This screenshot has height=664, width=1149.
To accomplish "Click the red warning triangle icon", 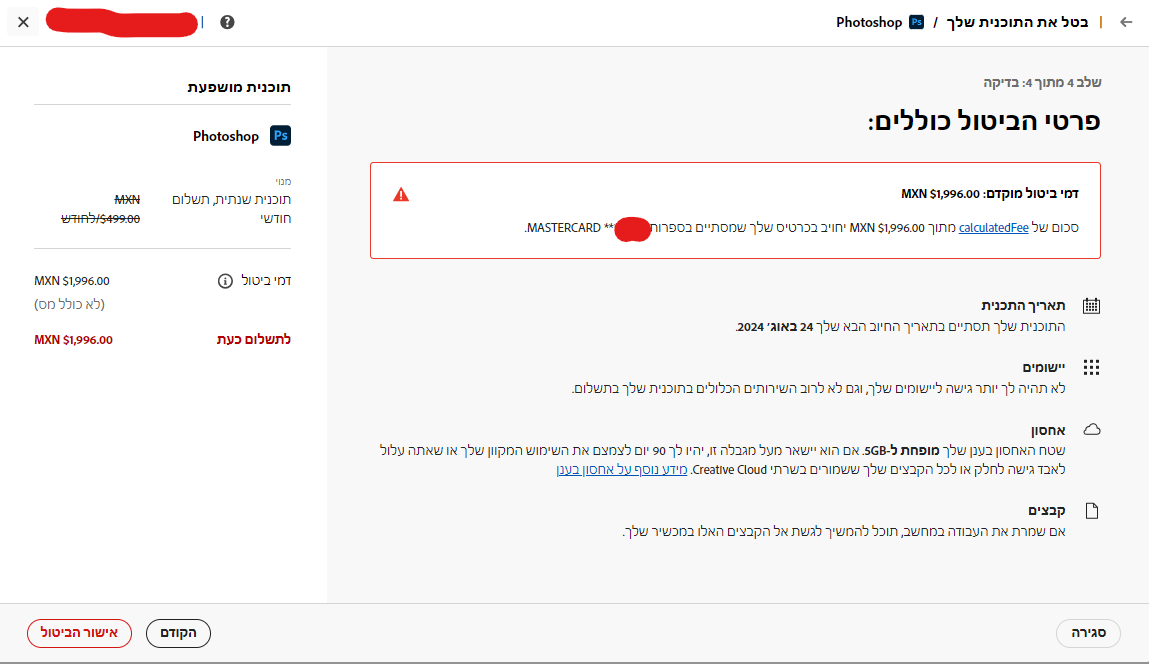I will [x=401, y=194].
